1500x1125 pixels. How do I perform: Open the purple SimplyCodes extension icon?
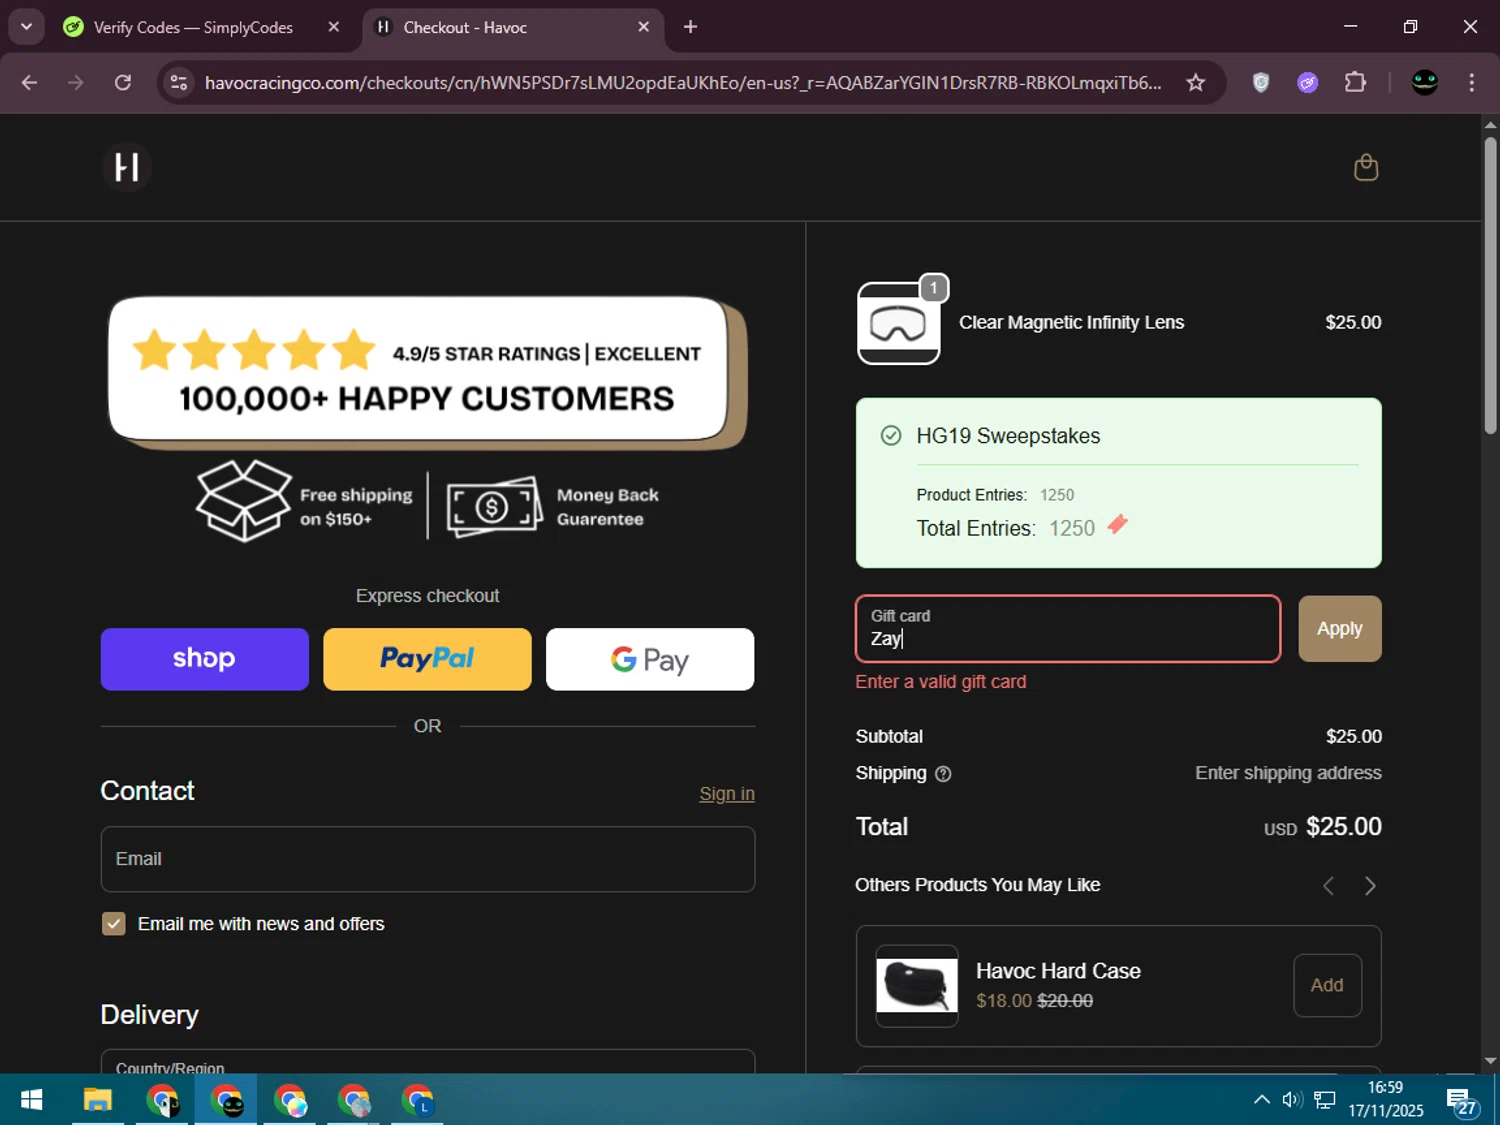[x=1308, y=83]
